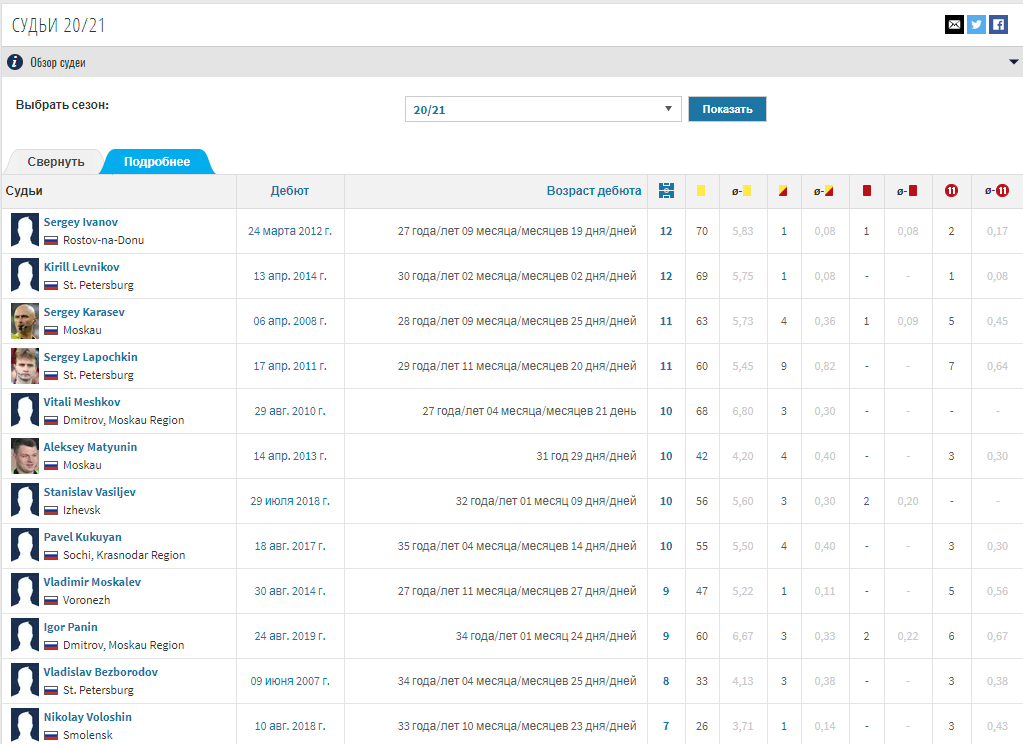
Task: Sort table by Возраст дебюта column
Action: 593,190
